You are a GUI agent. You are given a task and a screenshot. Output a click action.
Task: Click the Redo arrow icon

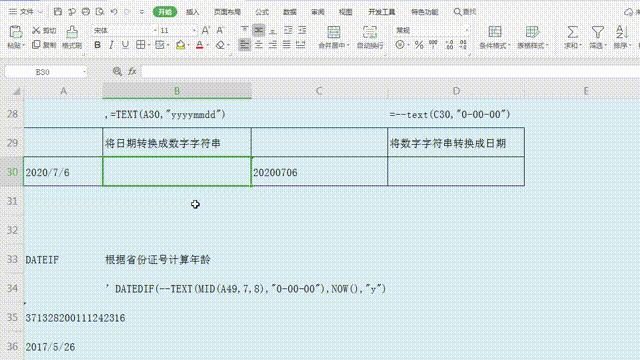point(127,12)
